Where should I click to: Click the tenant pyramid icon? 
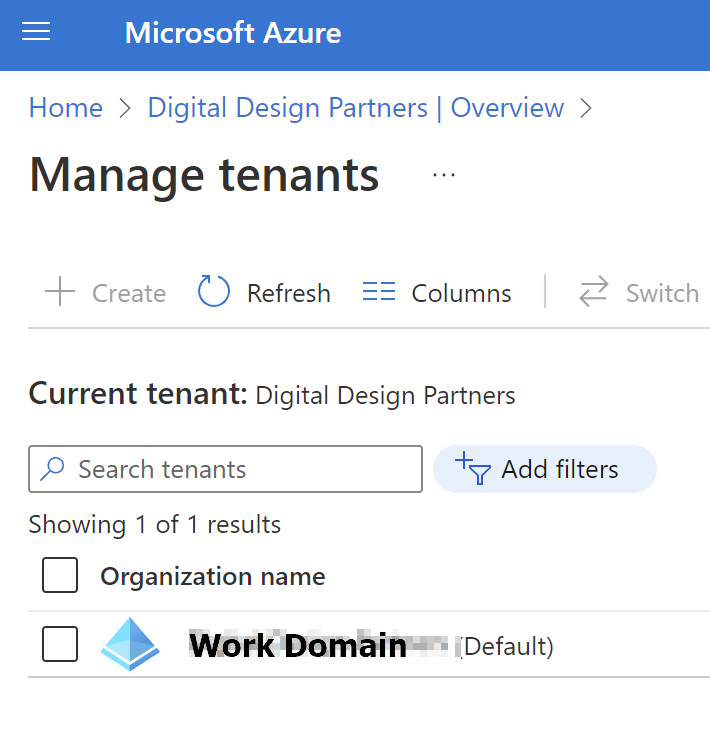coord(130,644)
